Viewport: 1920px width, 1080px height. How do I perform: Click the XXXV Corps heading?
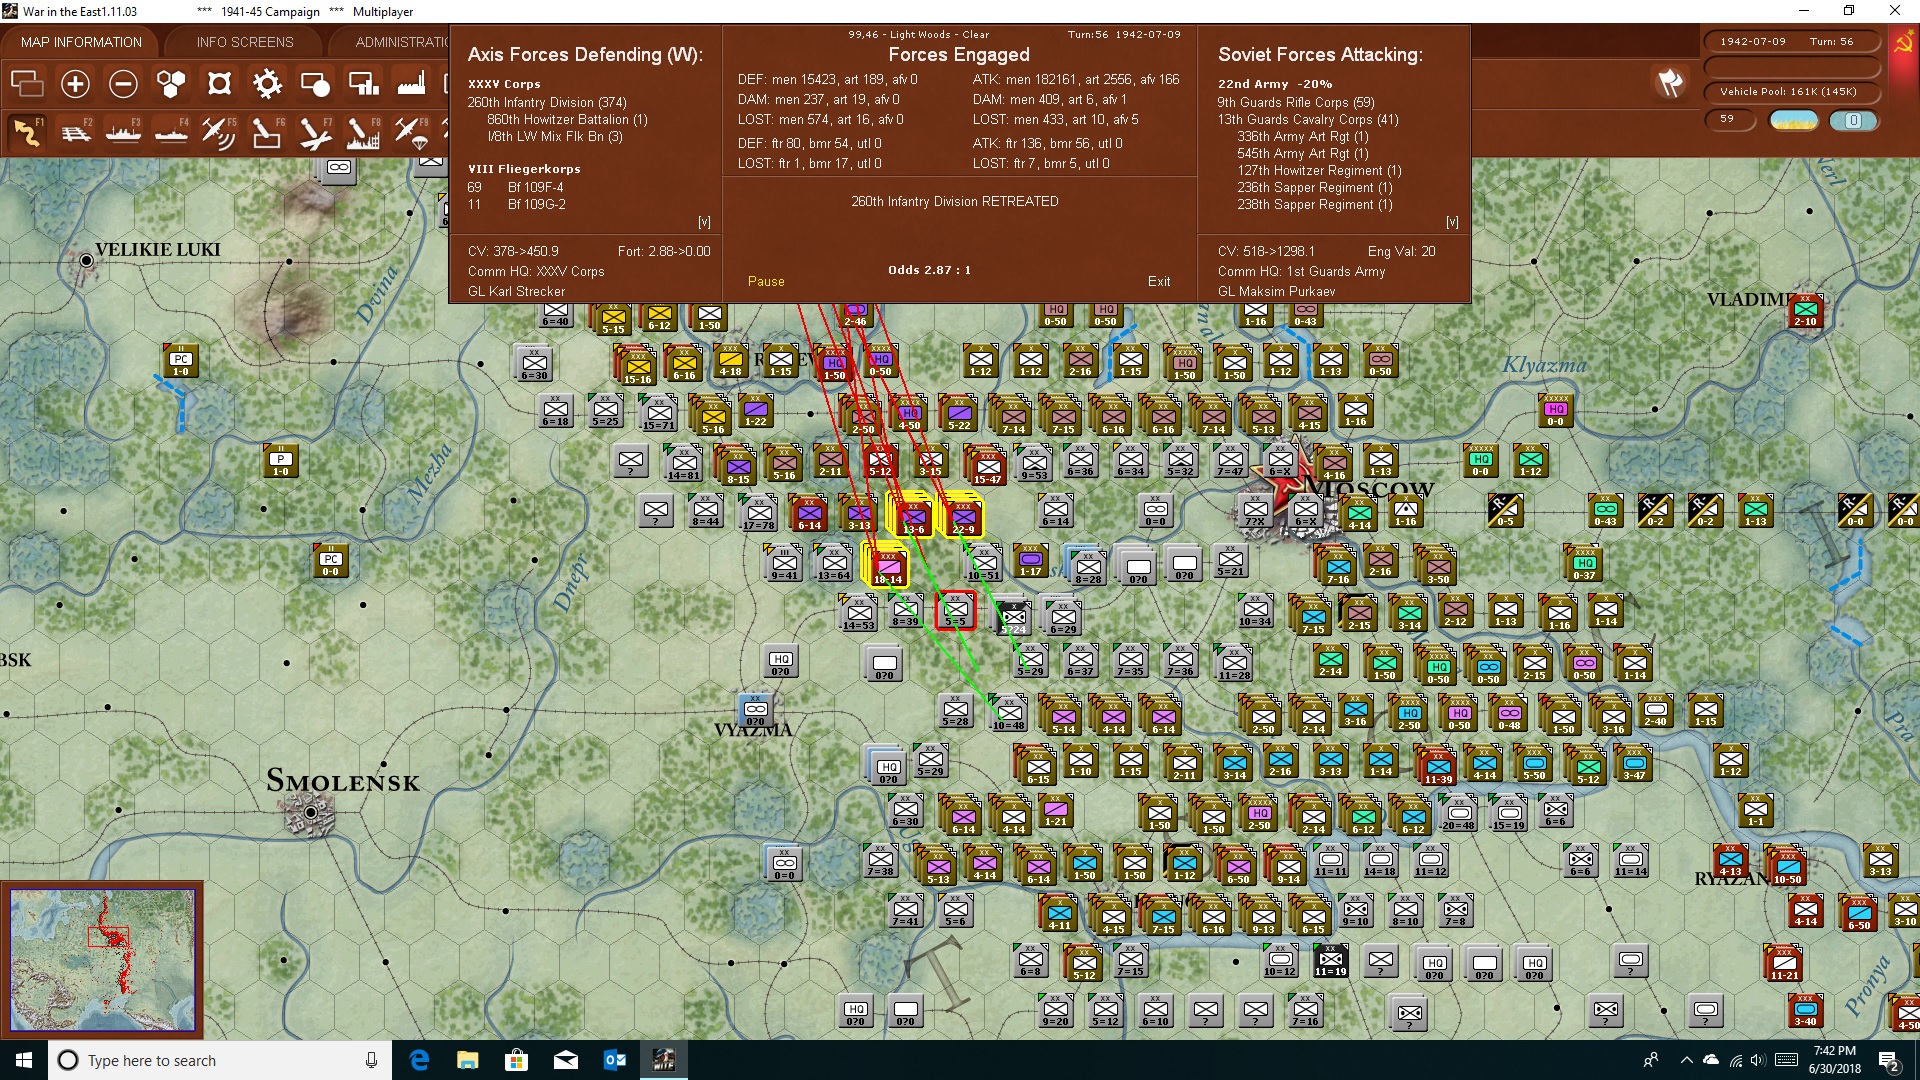[504, 84]
